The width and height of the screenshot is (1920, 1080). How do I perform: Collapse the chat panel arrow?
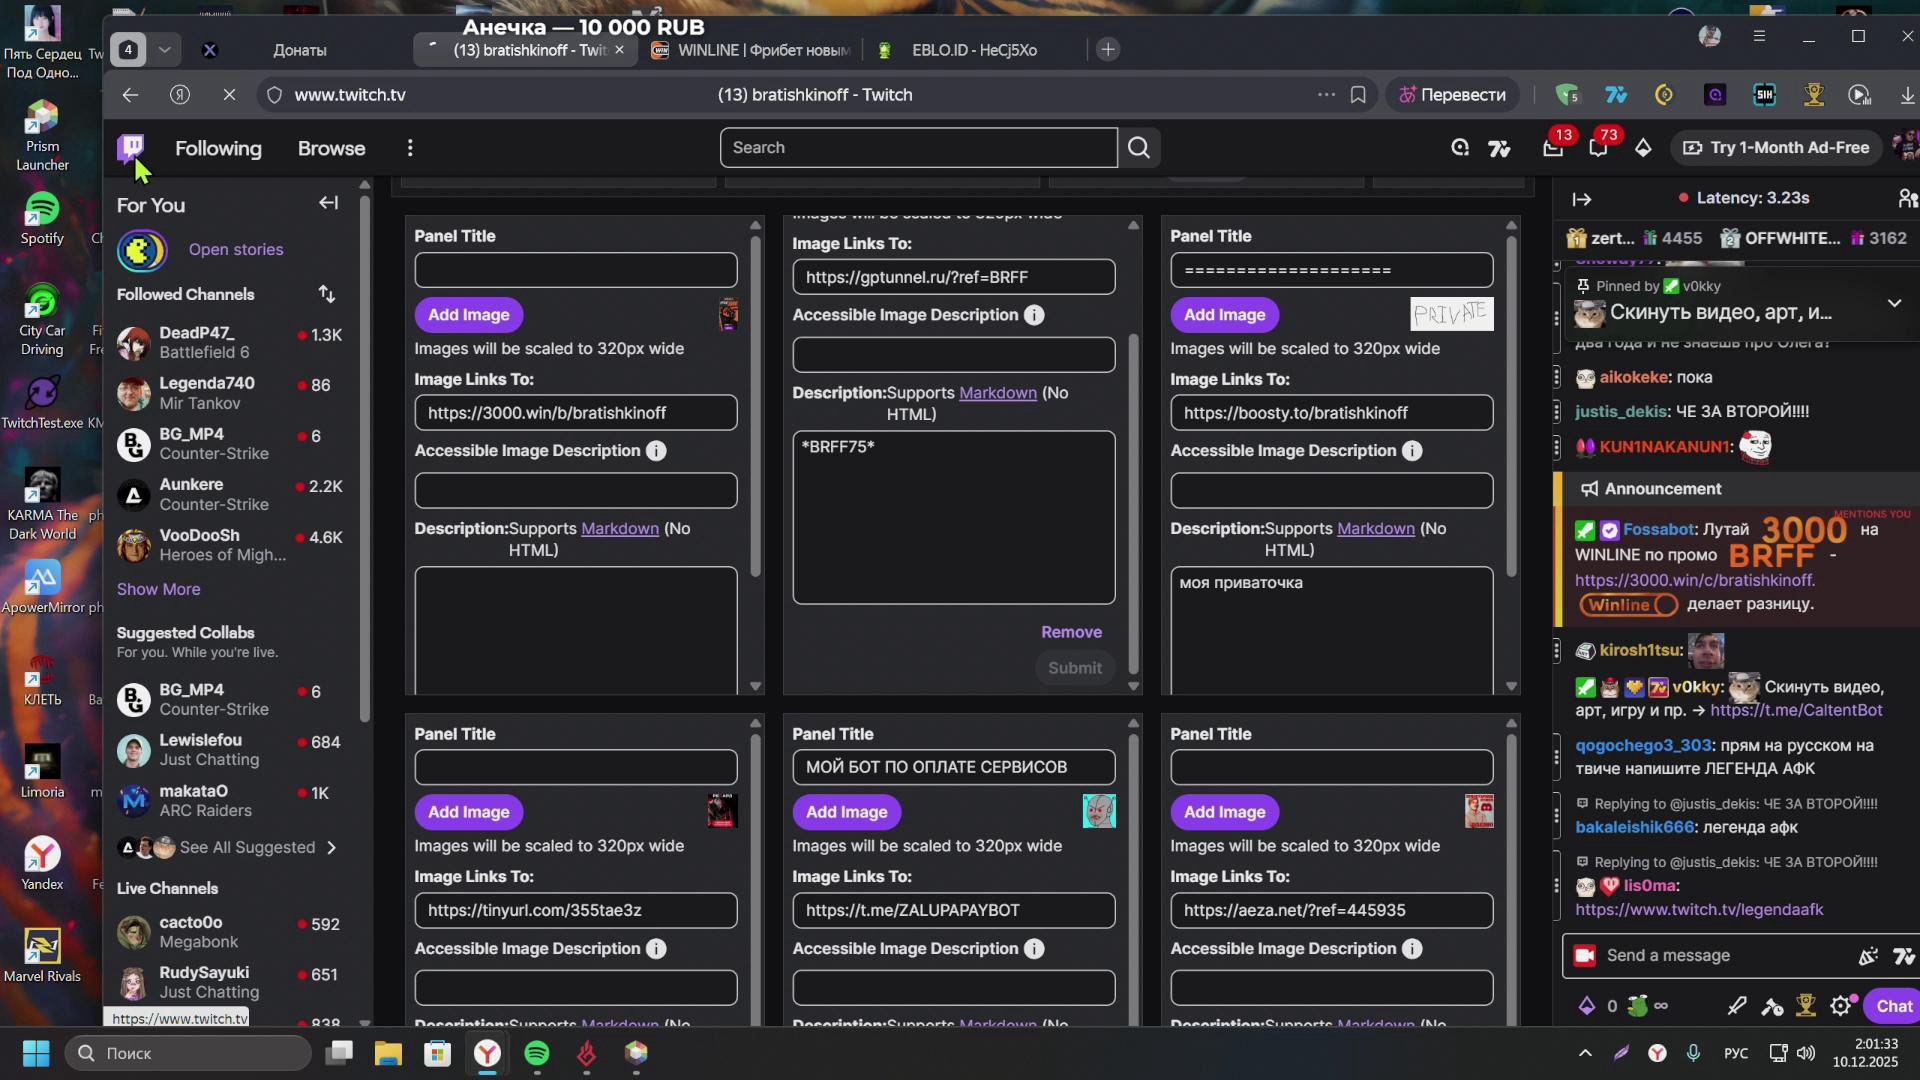[x=1582, y=199]
